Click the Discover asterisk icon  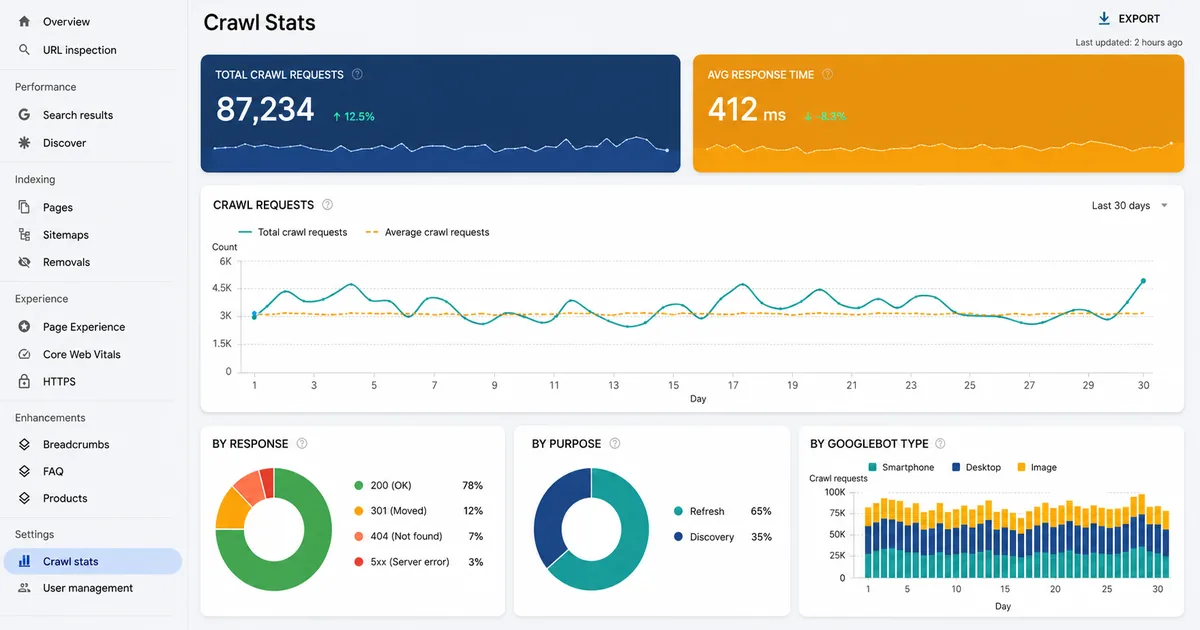[x=25, y=143]
